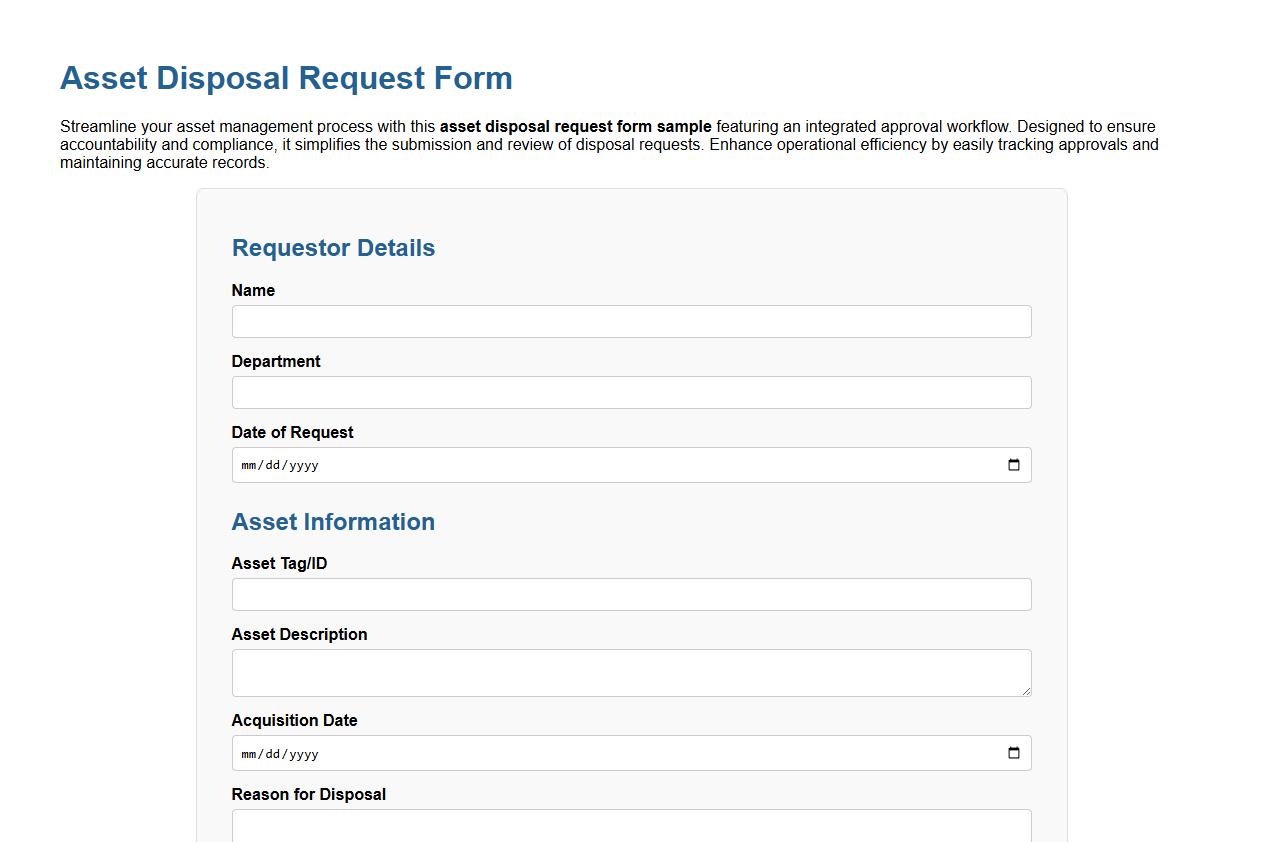This screenshot has width=1263, height=842.
Task: Click inside the Asset Description text area
Action: (631, 672)
